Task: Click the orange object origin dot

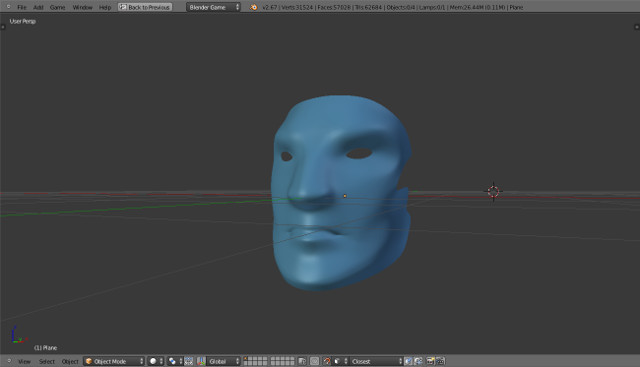Action: [x=345, y=196]
